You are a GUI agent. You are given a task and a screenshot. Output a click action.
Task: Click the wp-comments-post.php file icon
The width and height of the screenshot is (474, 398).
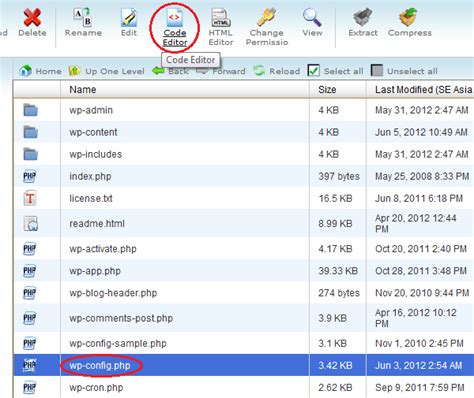click(x=30, y=318)
